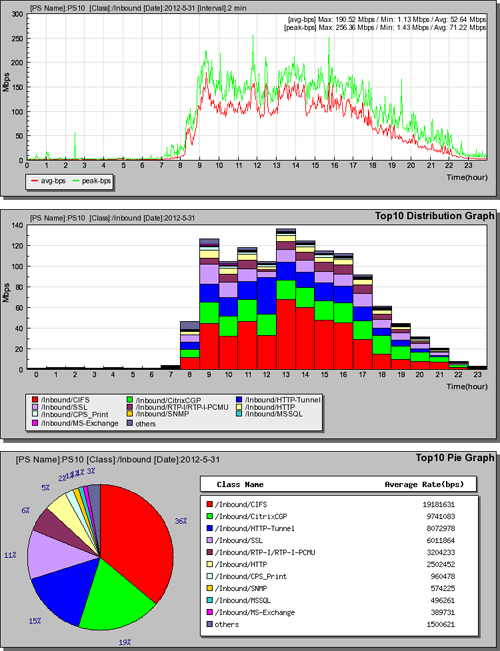
Task: Click the 'Class Name' column header
Action: coord(240,484)
